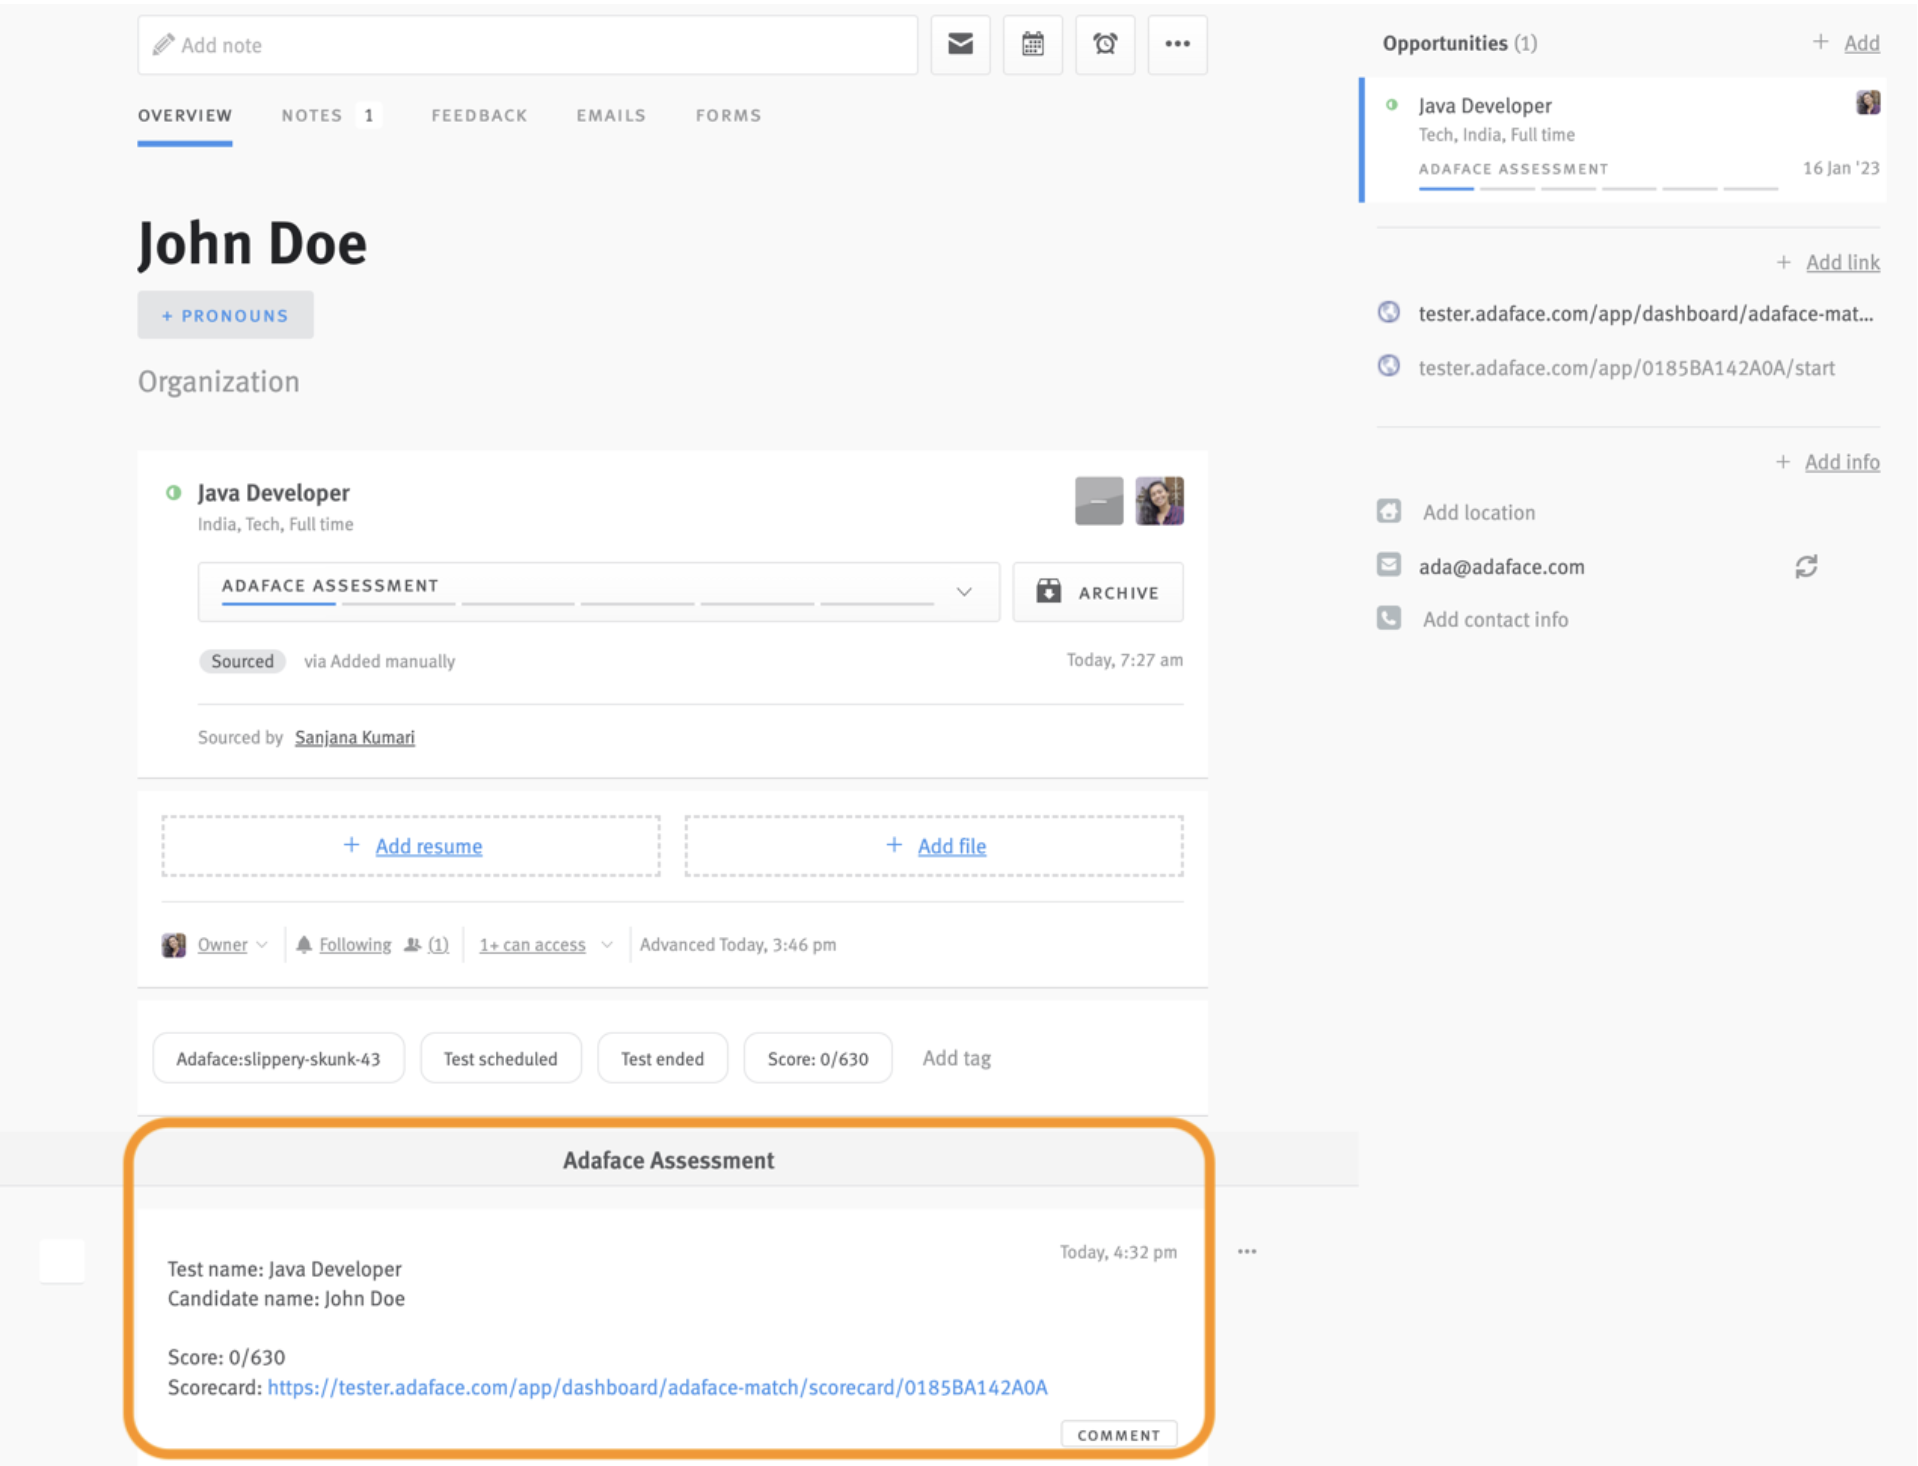Click the Test ended tag
Image resolution: width=1918 pixels, height=1466 pixels.
(662, 1058)
